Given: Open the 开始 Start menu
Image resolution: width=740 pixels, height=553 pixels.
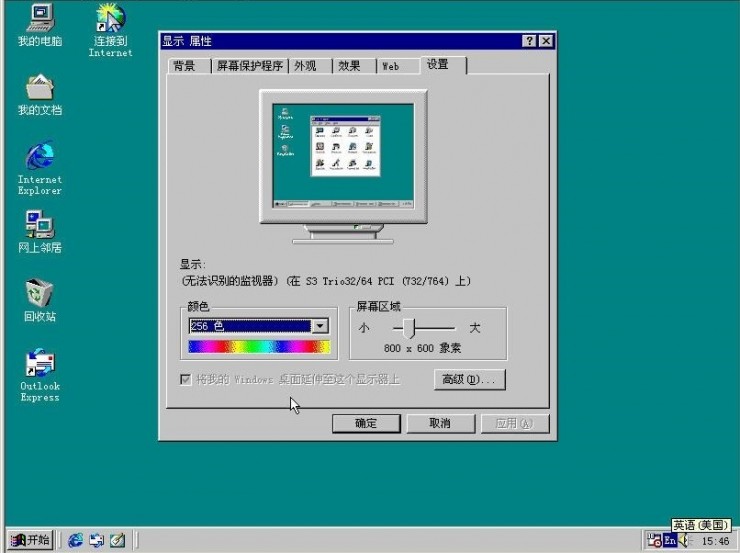Looking at the screenshot, I should pyautogui.click(x=30, y=540).
